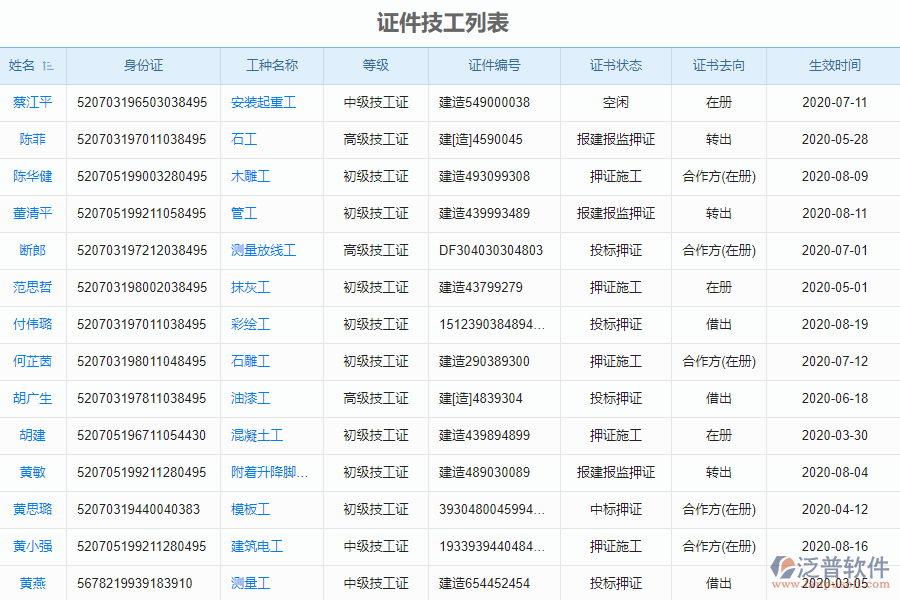
Task: Open the 安装起重工 work type link
Action: pos(261,103)
